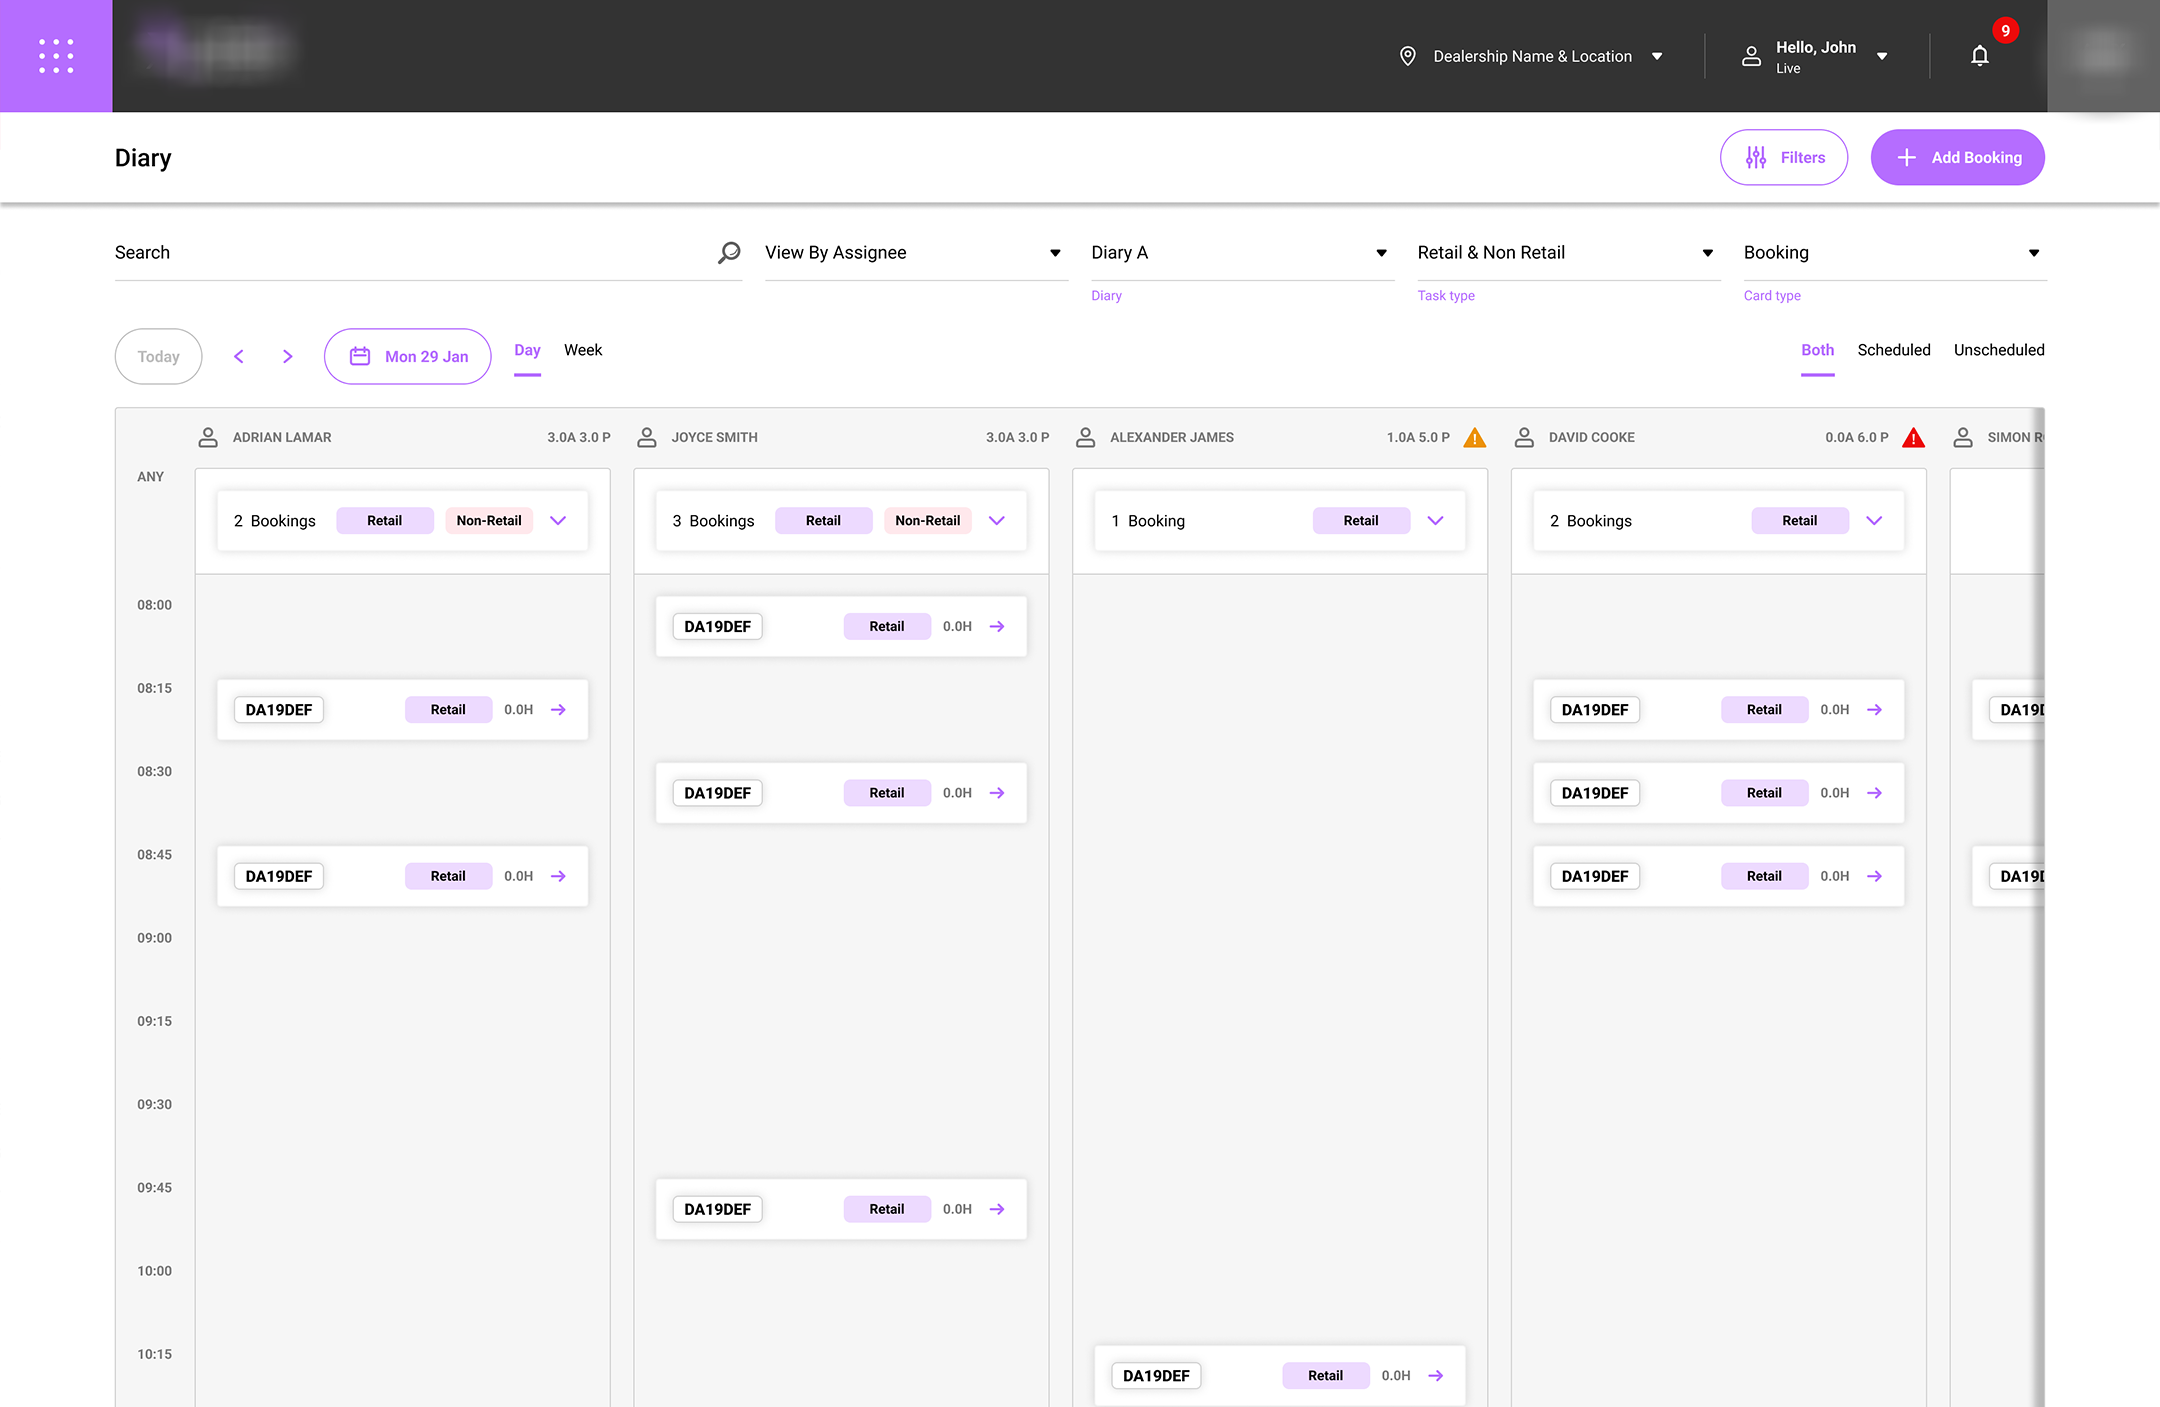Click into the Search field

click(410, 253)
